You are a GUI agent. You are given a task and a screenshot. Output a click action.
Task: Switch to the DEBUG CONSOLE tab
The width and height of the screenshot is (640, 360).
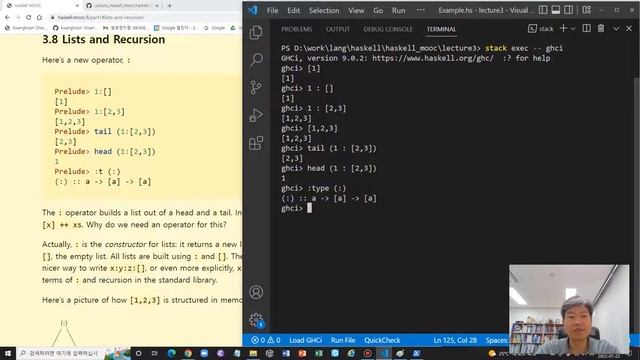(388, 29)
